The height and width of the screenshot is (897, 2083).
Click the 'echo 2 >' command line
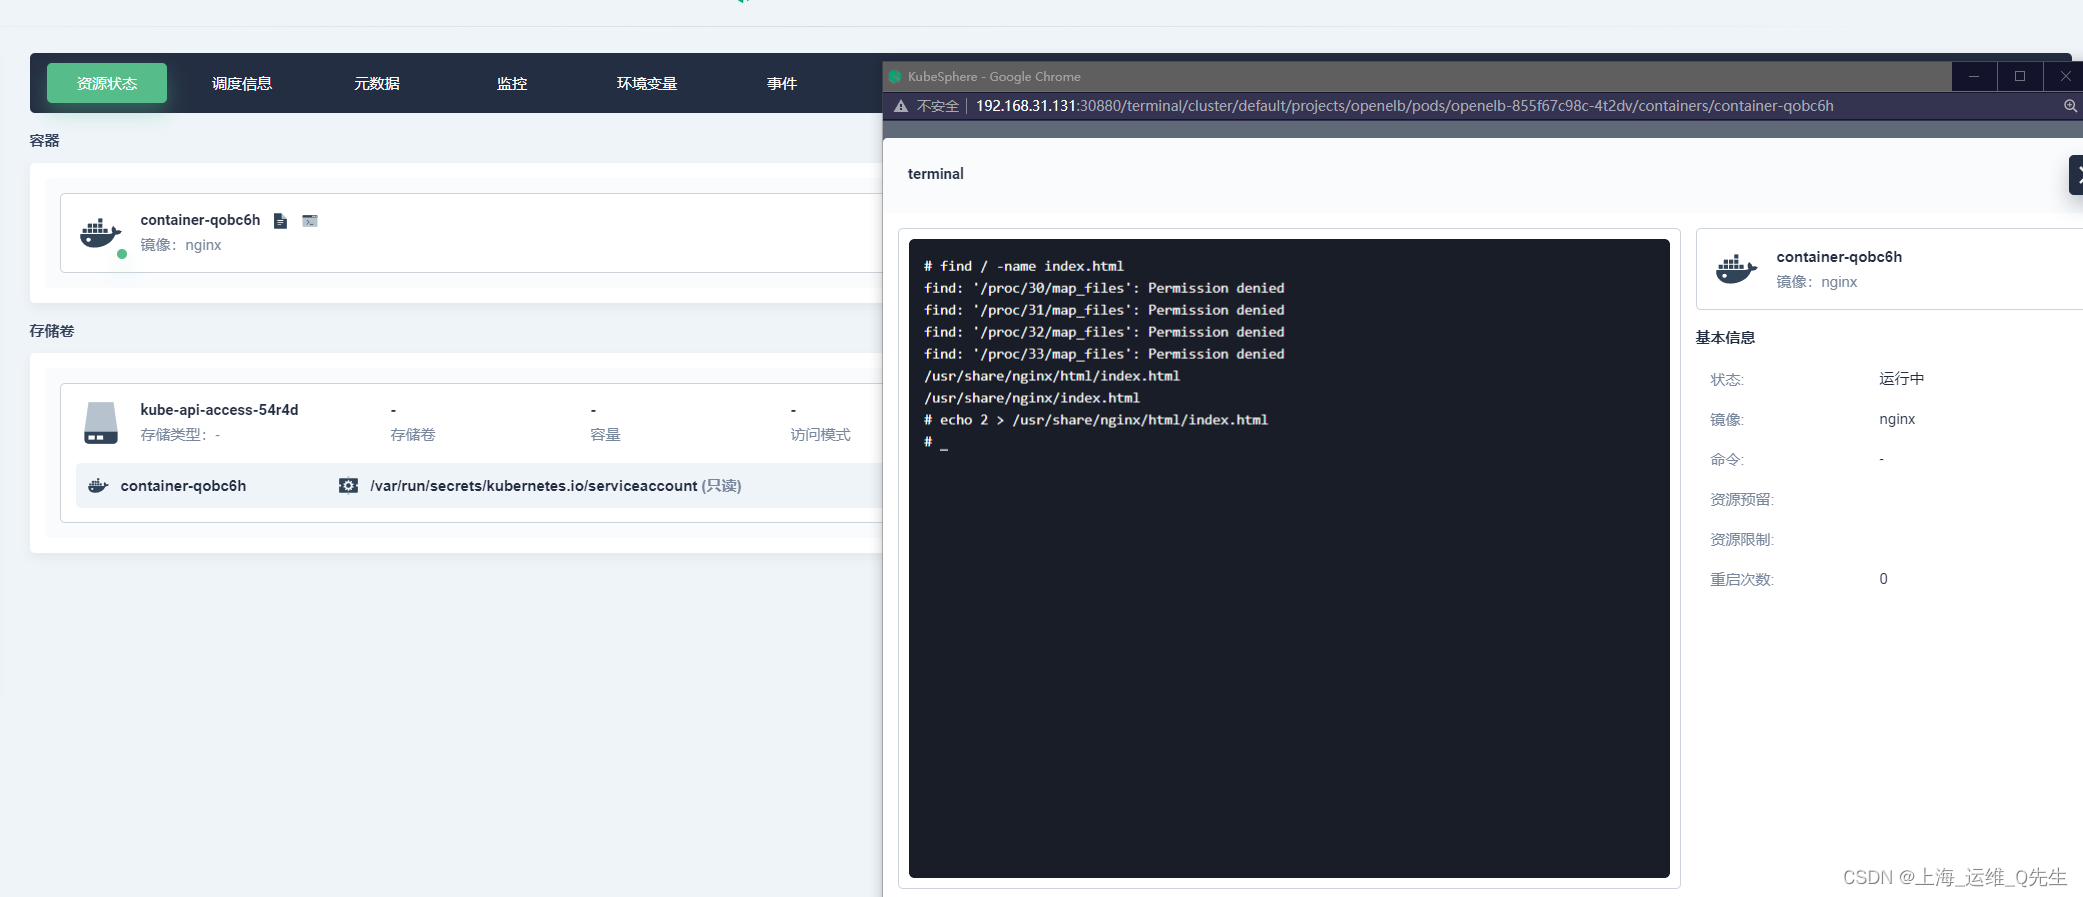(1096, 420)
